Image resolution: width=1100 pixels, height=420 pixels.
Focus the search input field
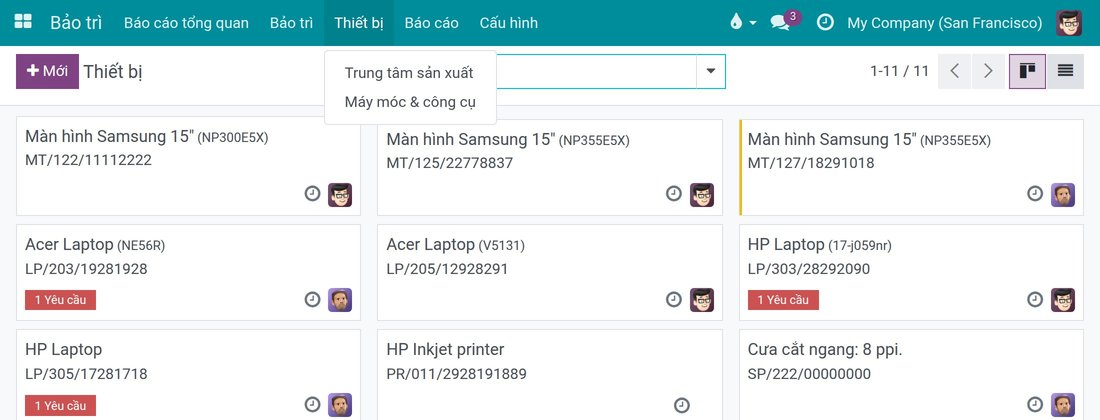coord(596,71)
